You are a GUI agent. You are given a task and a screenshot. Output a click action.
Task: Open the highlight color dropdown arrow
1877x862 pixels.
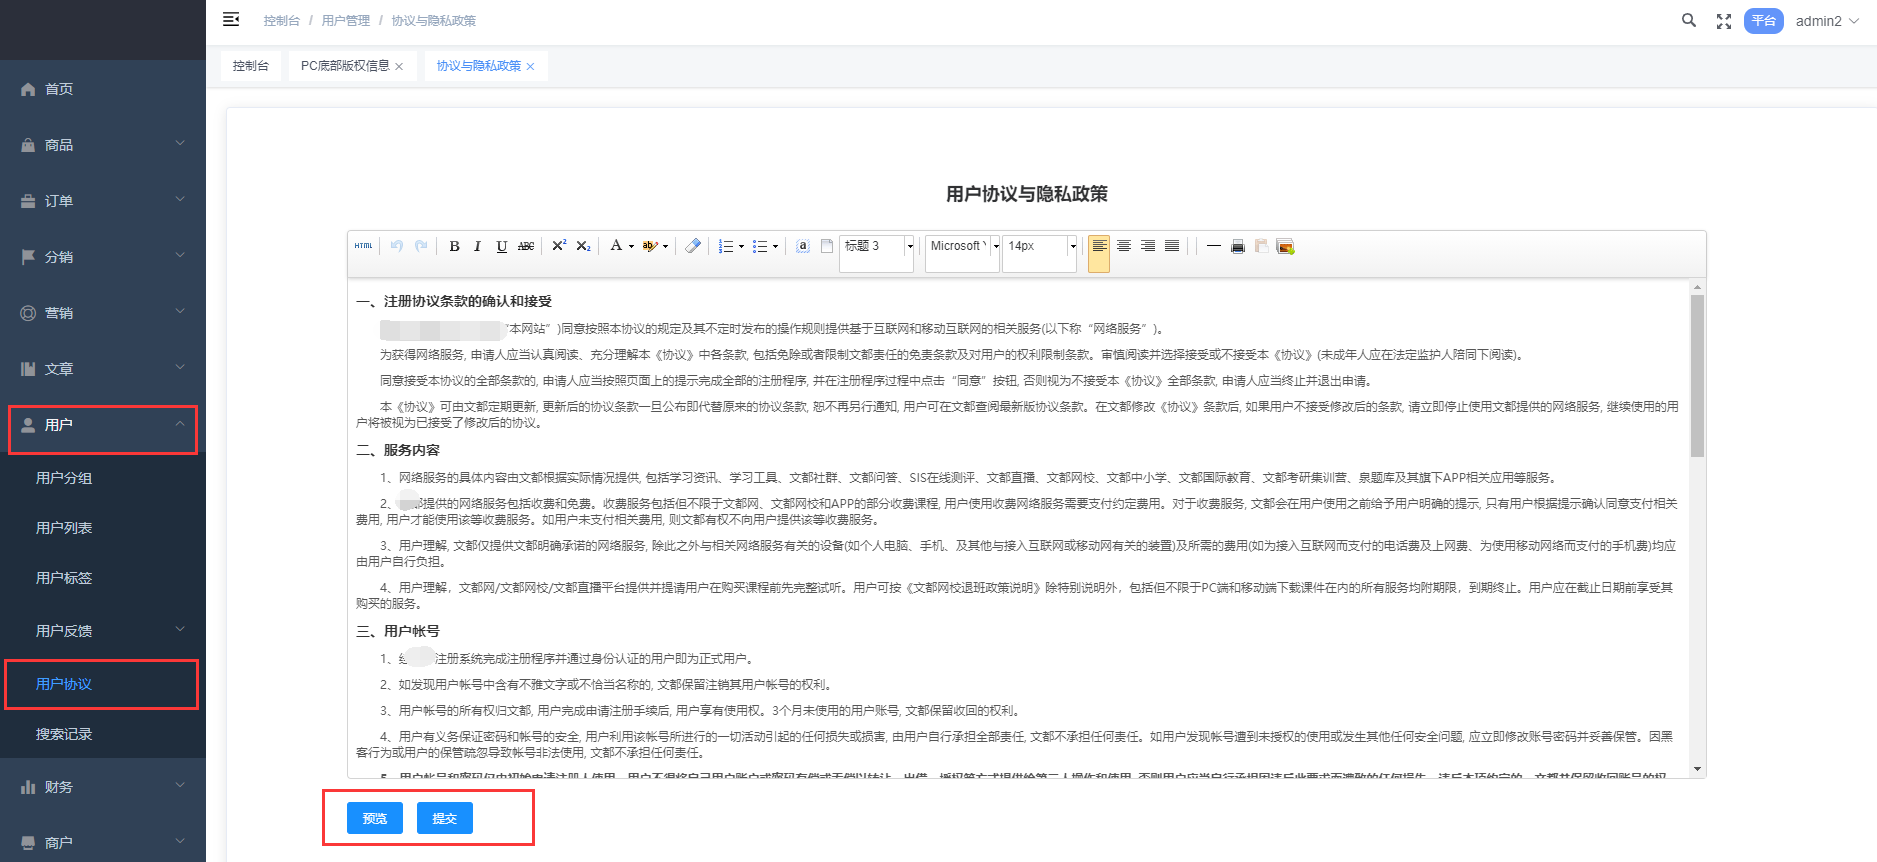tap(665, 246)
